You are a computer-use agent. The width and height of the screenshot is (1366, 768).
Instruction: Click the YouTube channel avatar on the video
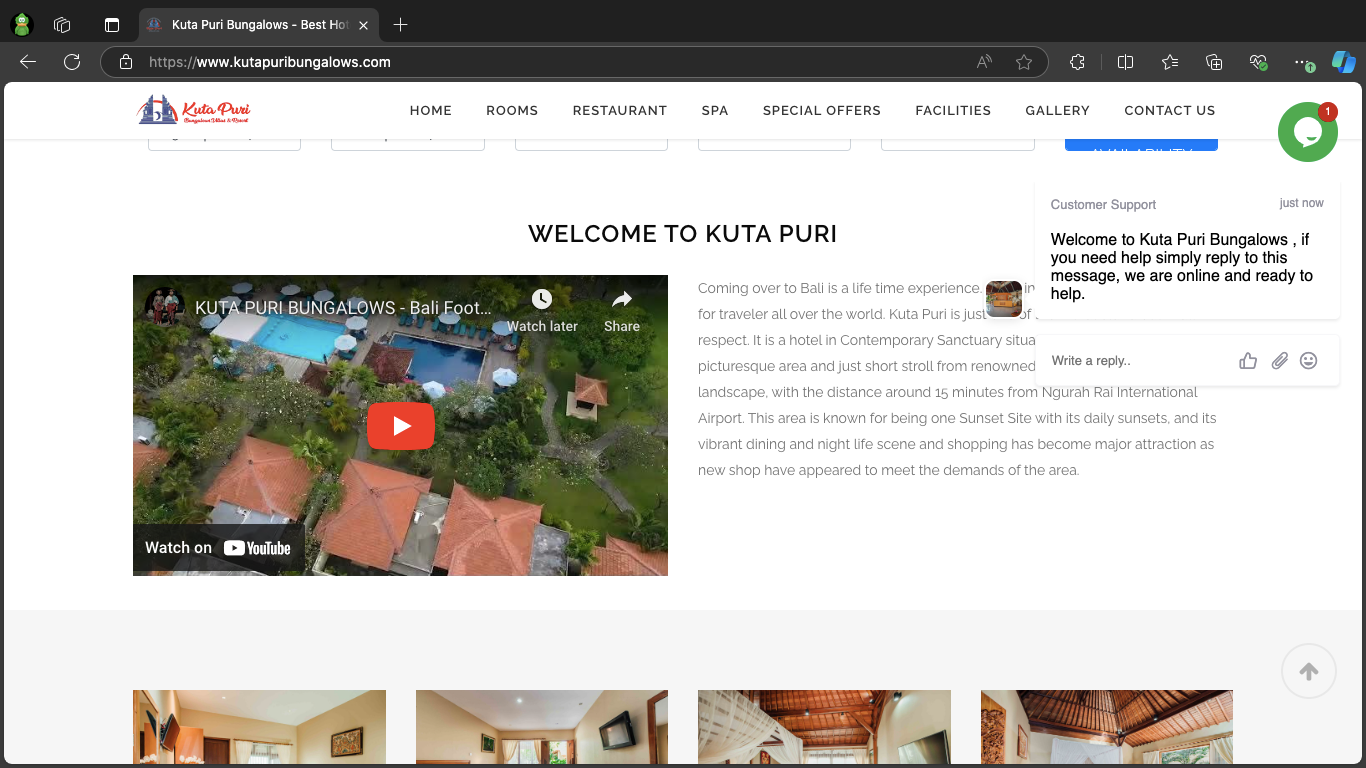coord(165,307)
